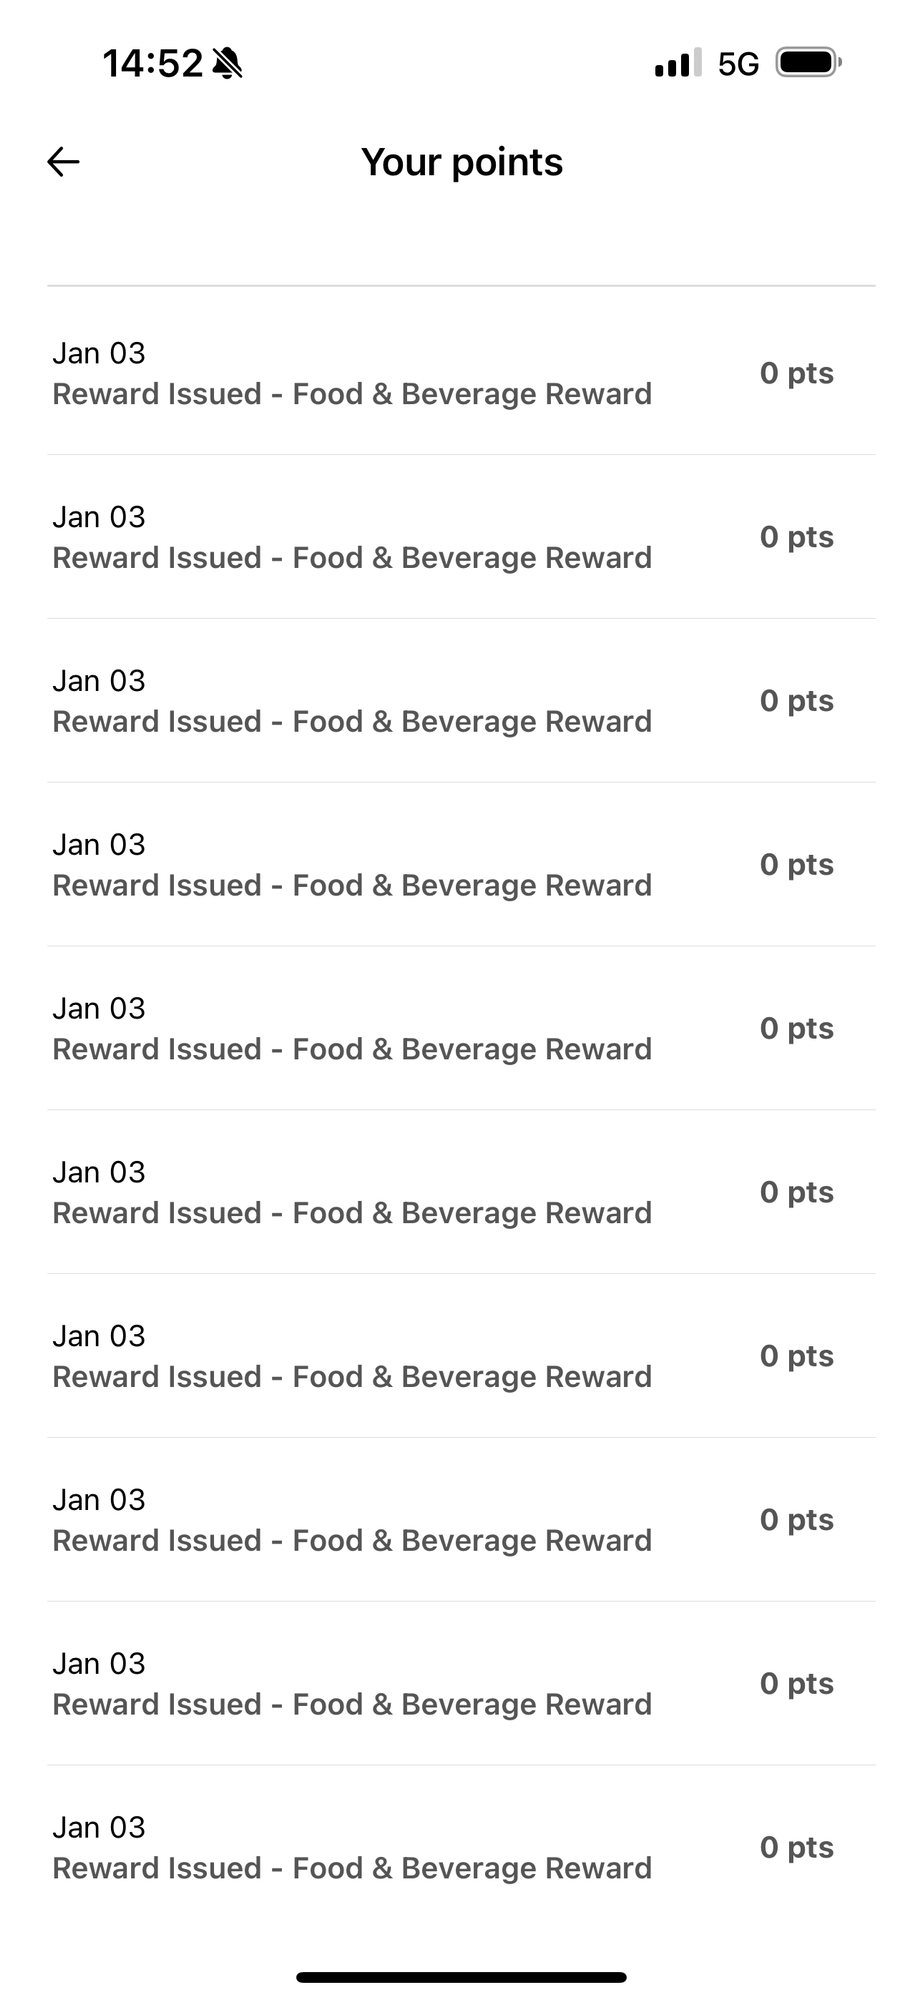Tap the "Your points" page title

pyautogui.click(x=462, y=162)
